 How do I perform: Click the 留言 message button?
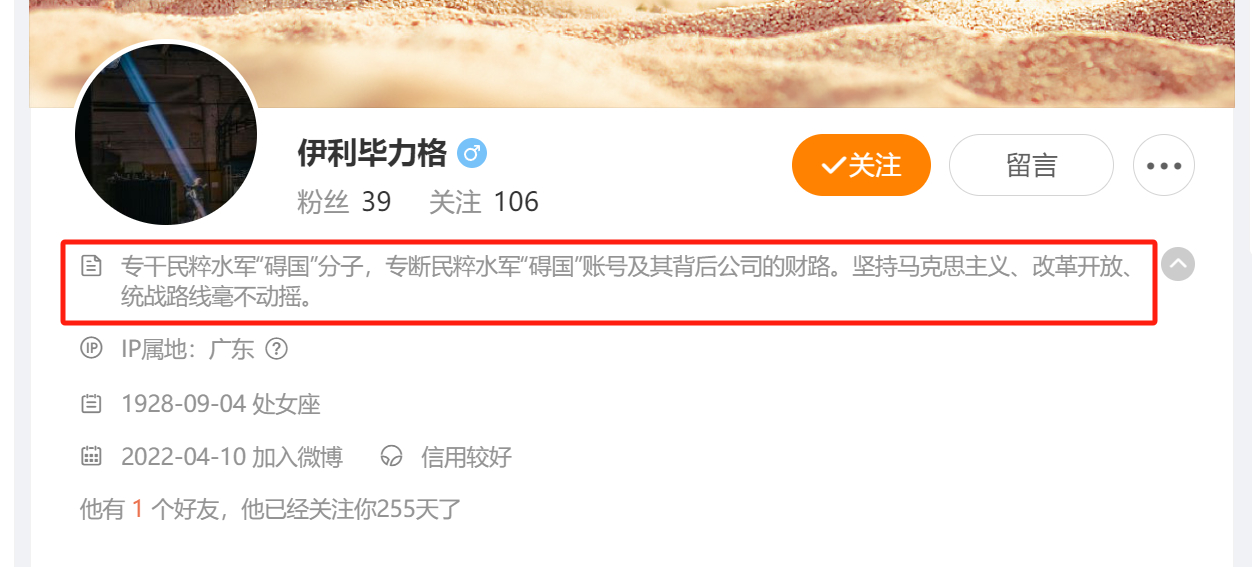[1031, 165]
